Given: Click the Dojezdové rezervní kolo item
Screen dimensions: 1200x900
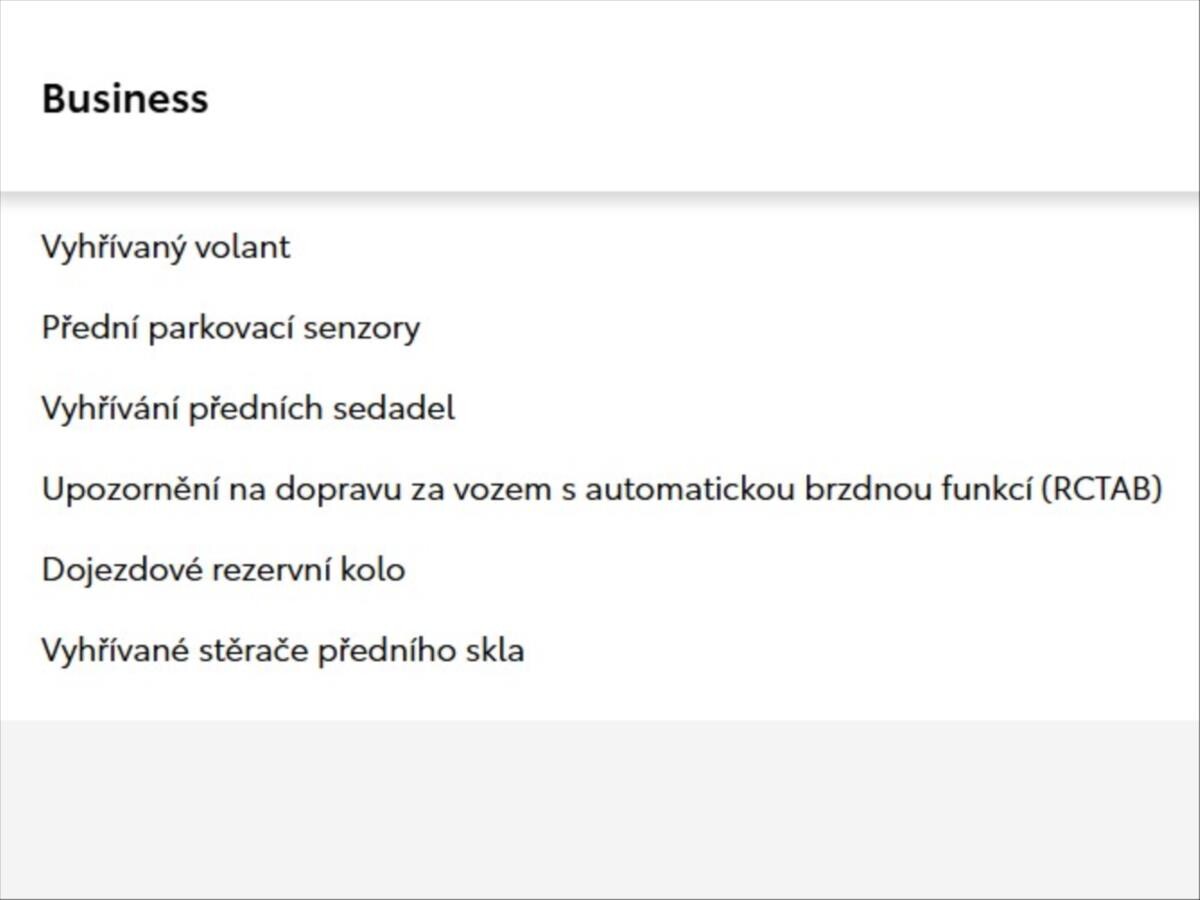Looking at the screenshot, I should pos(223,571).
